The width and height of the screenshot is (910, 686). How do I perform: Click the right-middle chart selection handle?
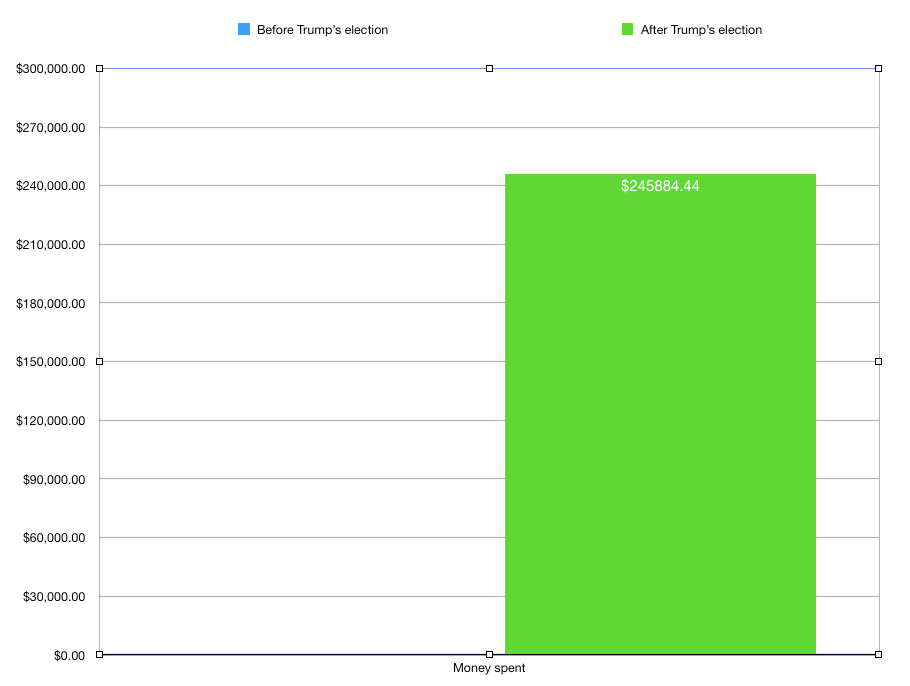(x=879, y=362)
